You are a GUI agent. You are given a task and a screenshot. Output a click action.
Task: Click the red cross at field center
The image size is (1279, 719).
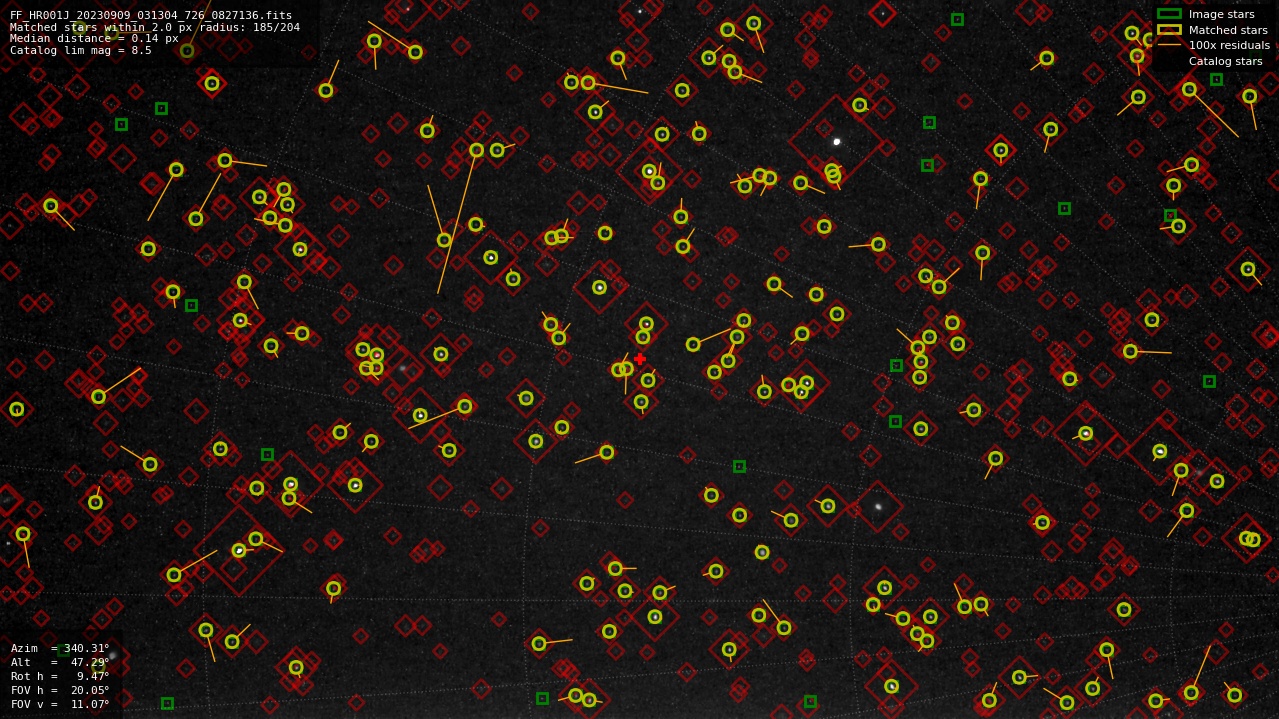640,359
